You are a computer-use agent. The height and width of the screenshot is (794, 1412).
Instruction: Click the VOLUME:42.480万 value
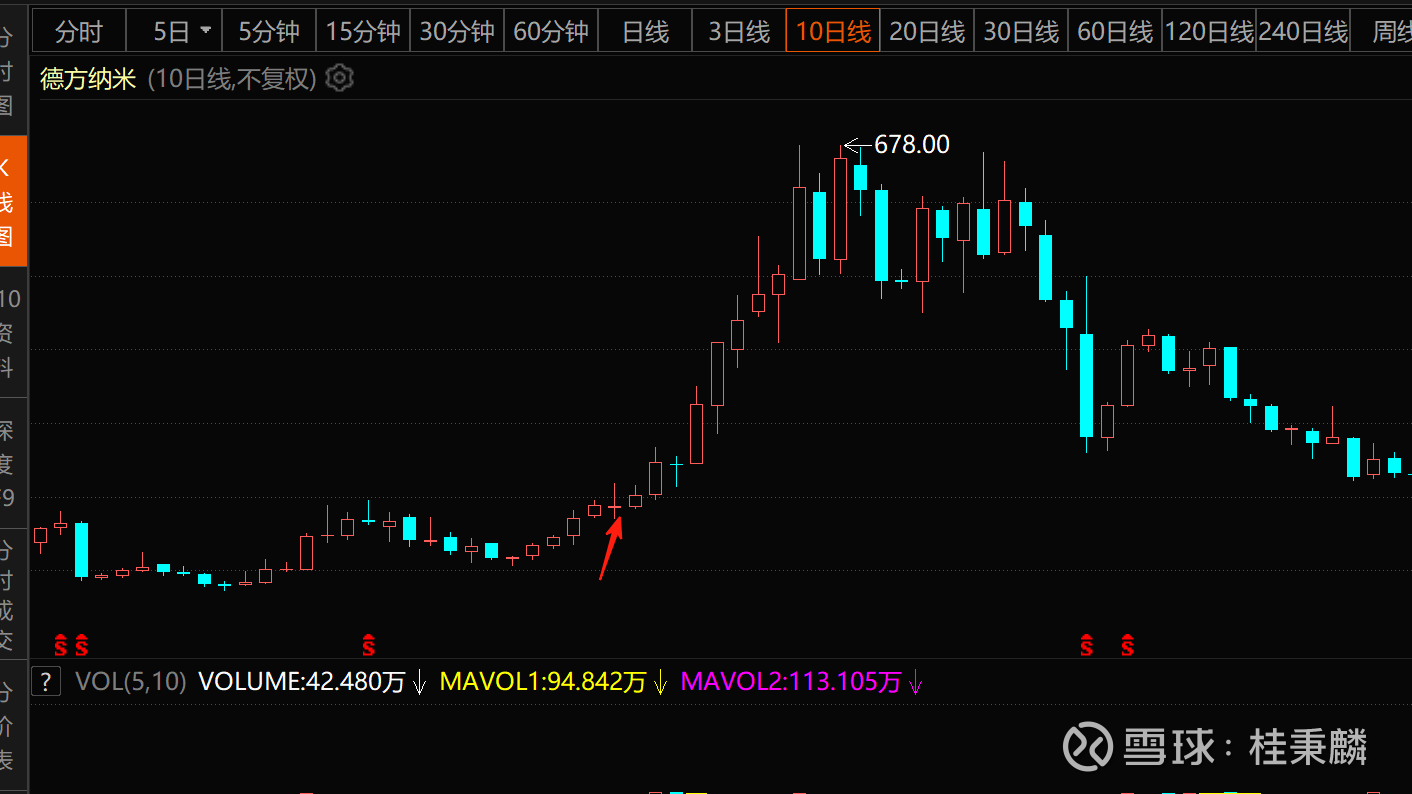(302, 682)
